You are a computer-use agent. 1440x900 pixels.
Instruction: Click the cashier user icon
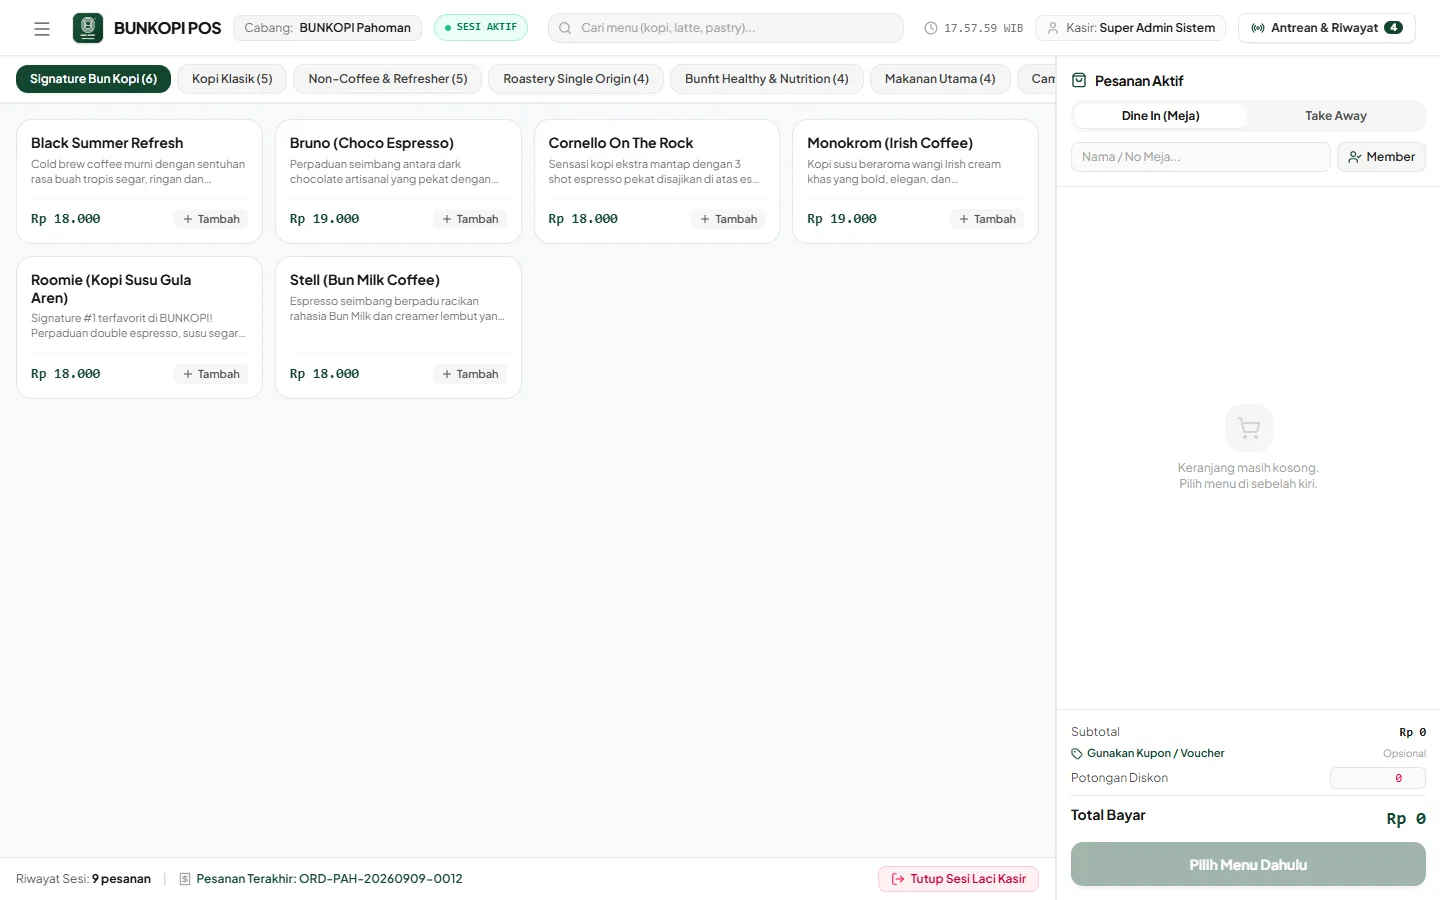point(1053,28)
